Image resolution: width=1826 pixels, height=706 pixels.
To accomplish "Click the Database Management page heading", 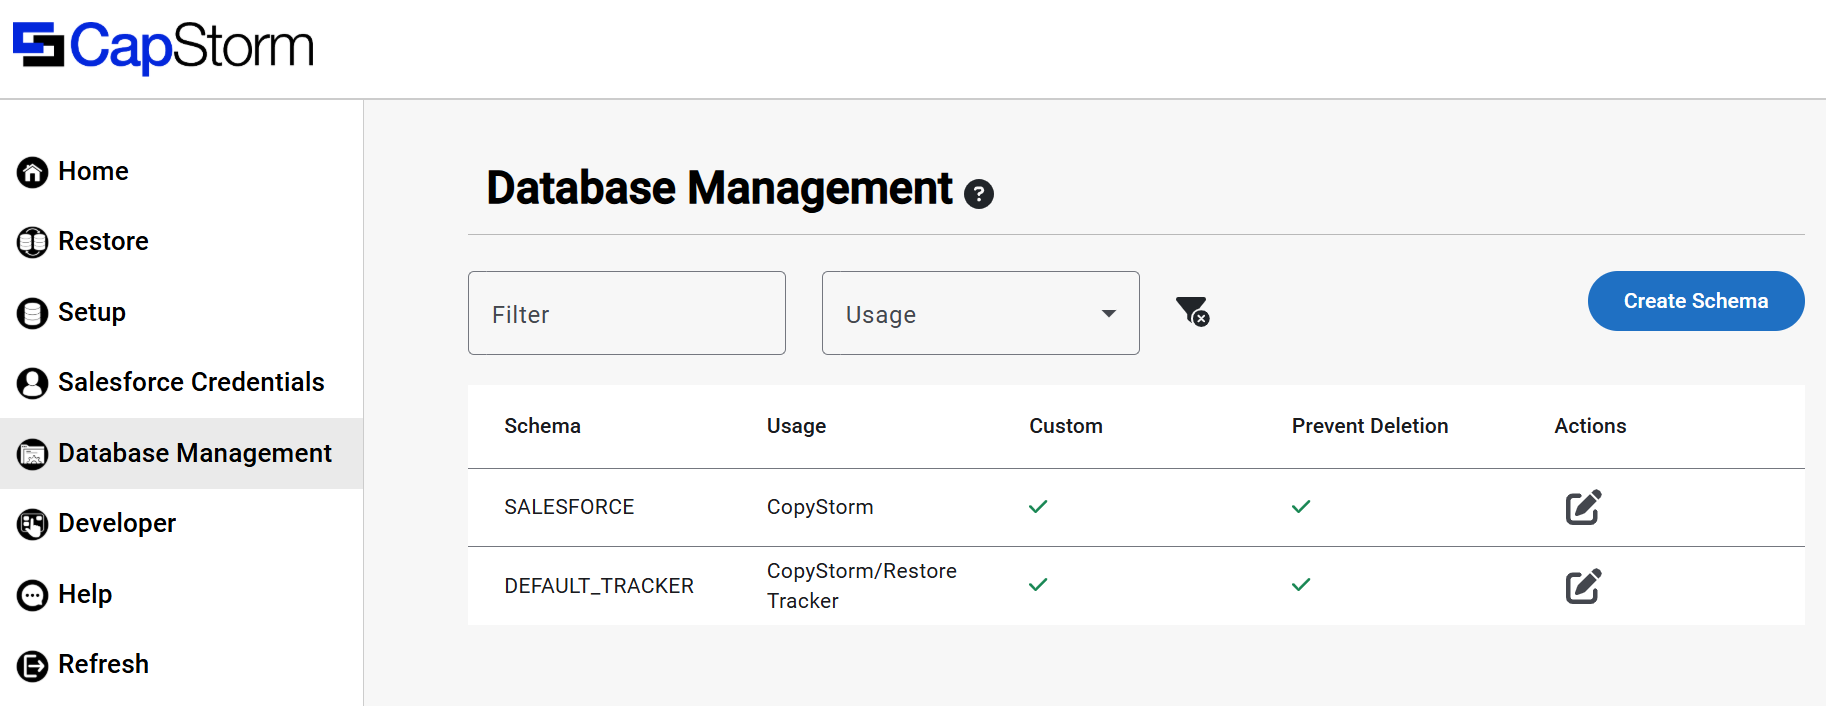I will (x=719, y=188).
